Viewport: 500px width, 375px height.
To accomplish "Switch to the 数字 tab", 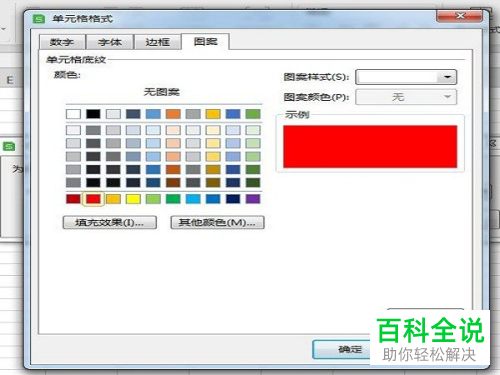I will click(62, 42).
